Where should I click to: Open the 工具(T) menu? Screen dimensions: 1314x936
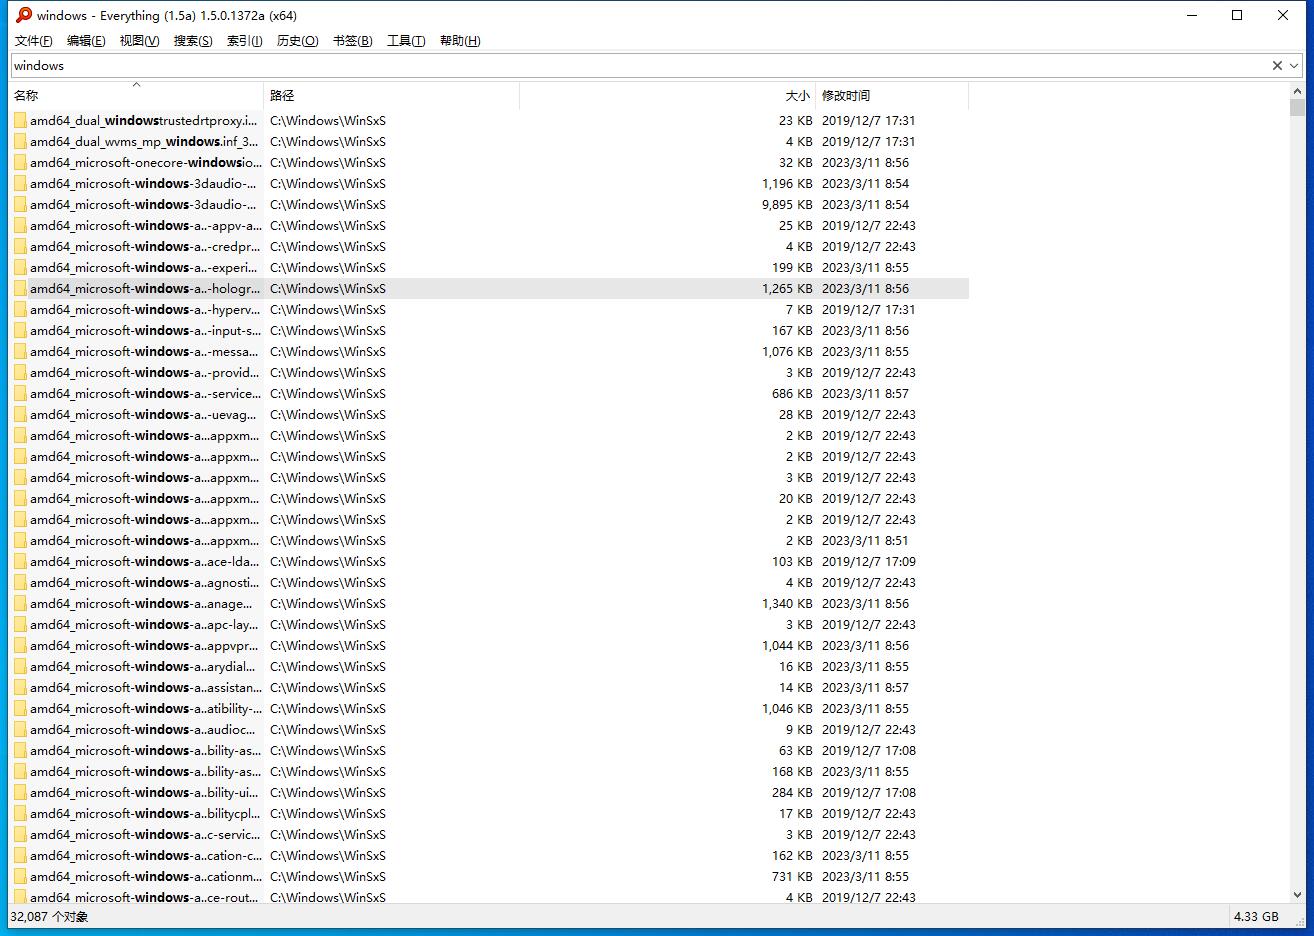(x=406, y=41)
